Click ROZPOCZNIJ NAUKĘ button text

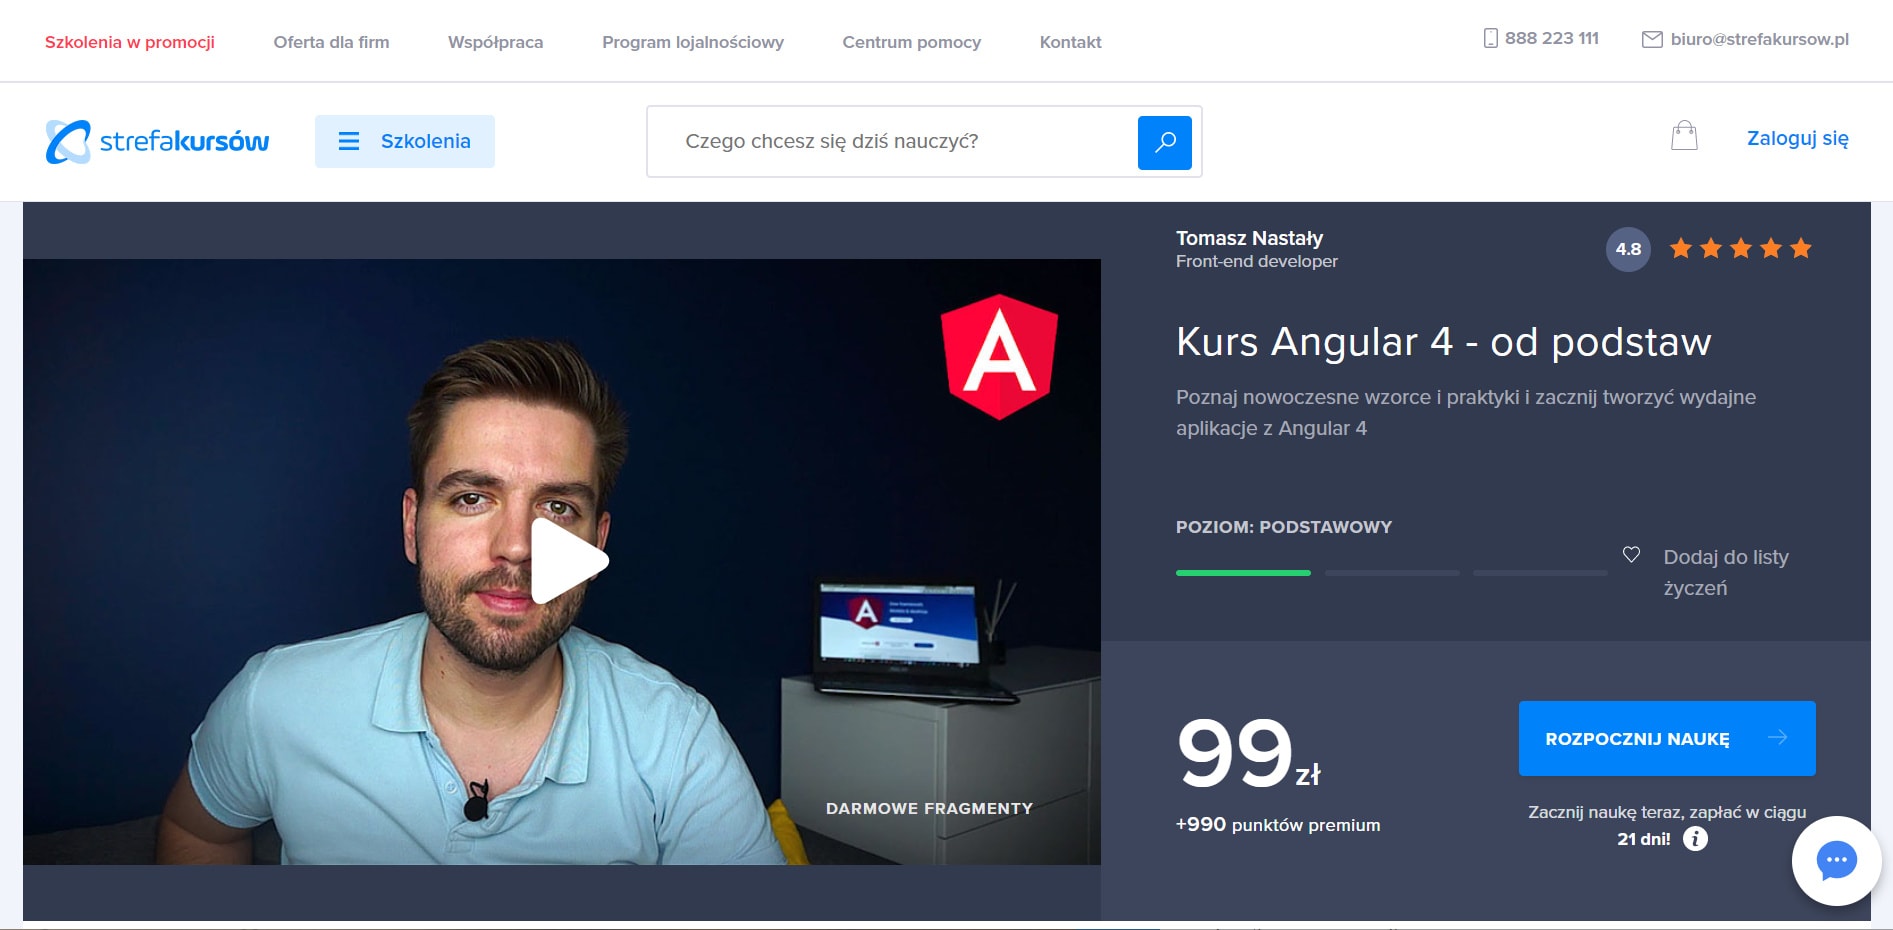pyautogui.click(x=1637, y=739)
